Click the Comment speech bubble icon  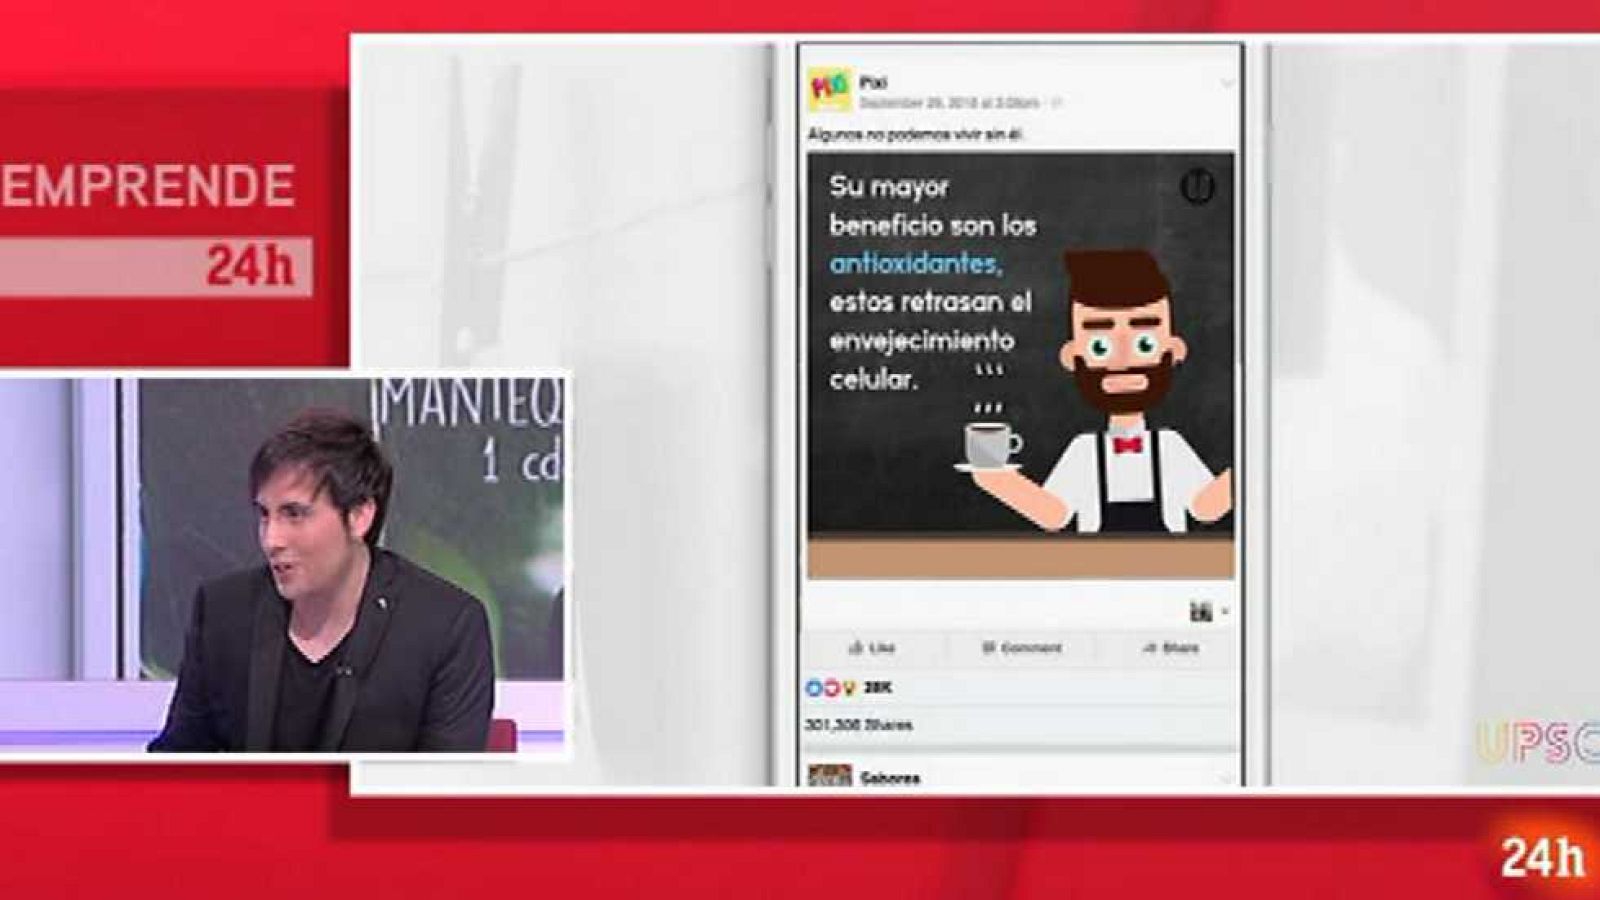click(990, 648)
